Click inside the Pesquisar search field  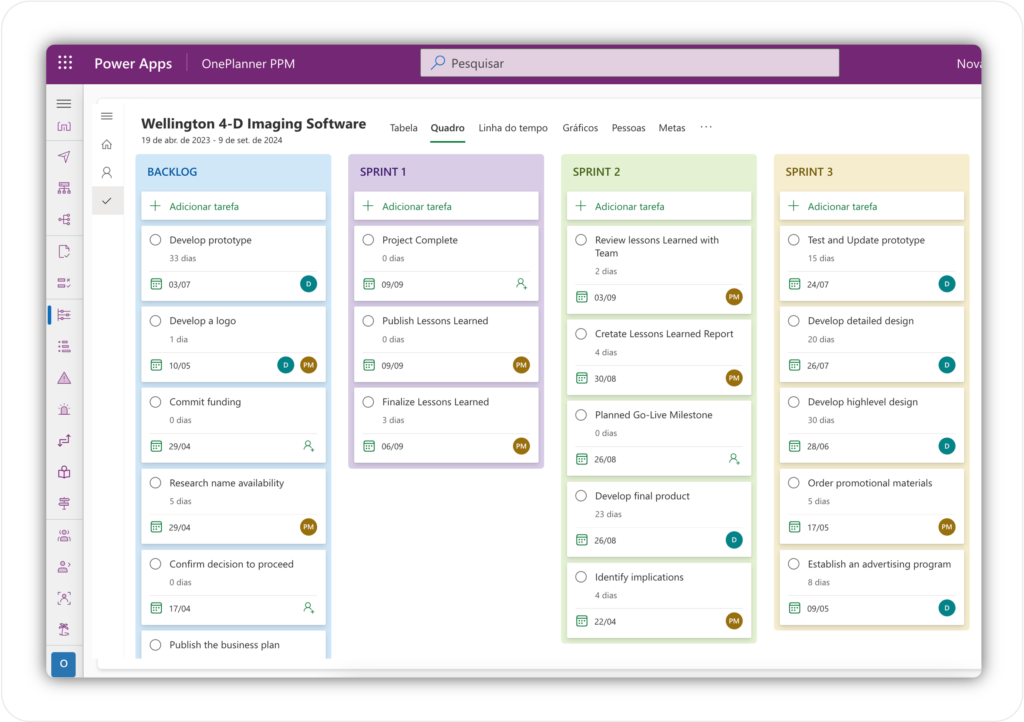[629, 62]
